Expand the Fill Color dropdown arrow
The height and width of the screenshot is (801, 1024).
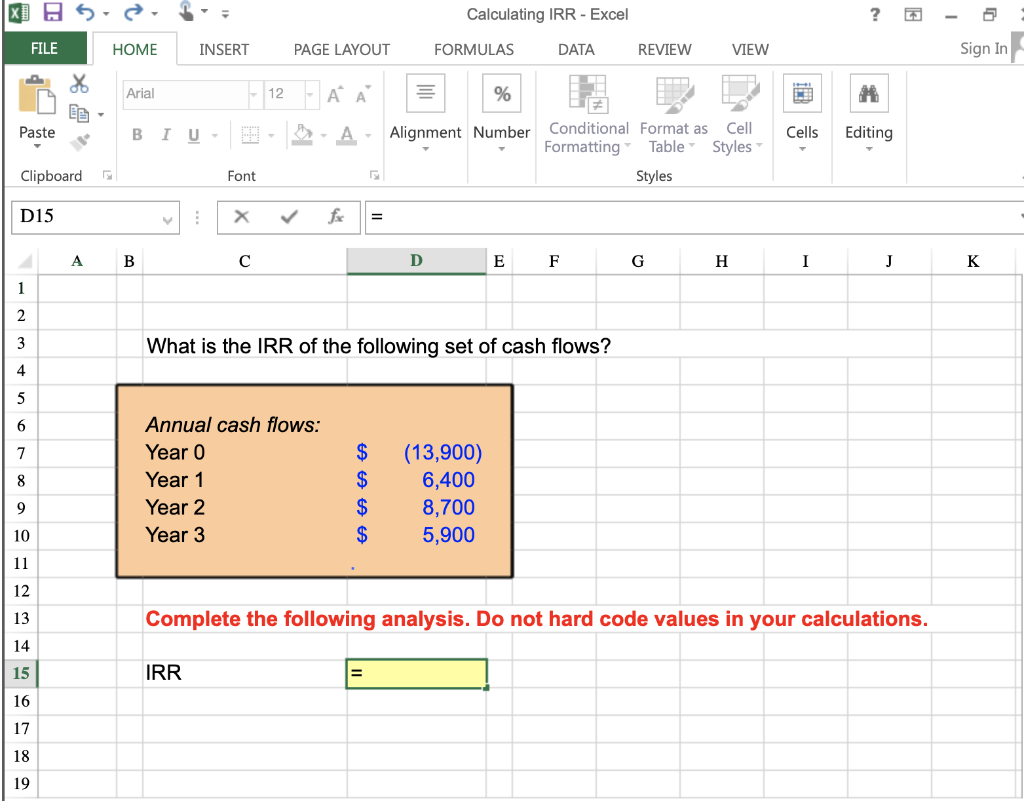click(324, 135)
